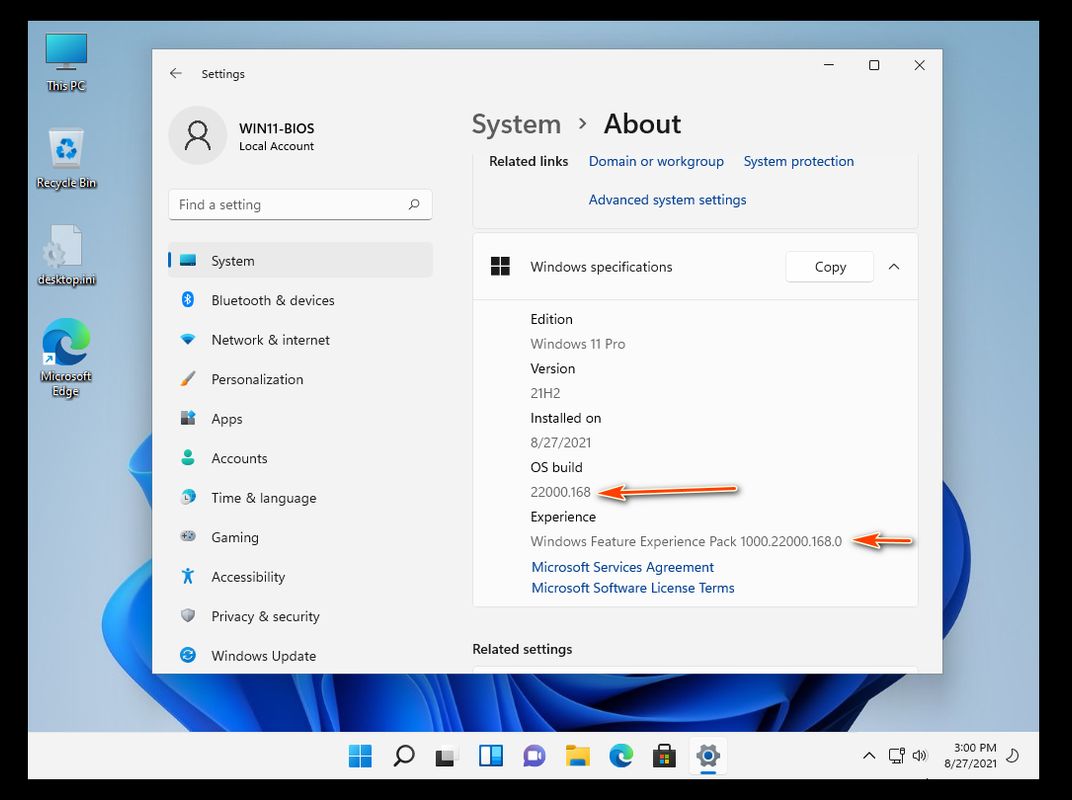
Task: Open the System settings category
Action: point(300,261)
